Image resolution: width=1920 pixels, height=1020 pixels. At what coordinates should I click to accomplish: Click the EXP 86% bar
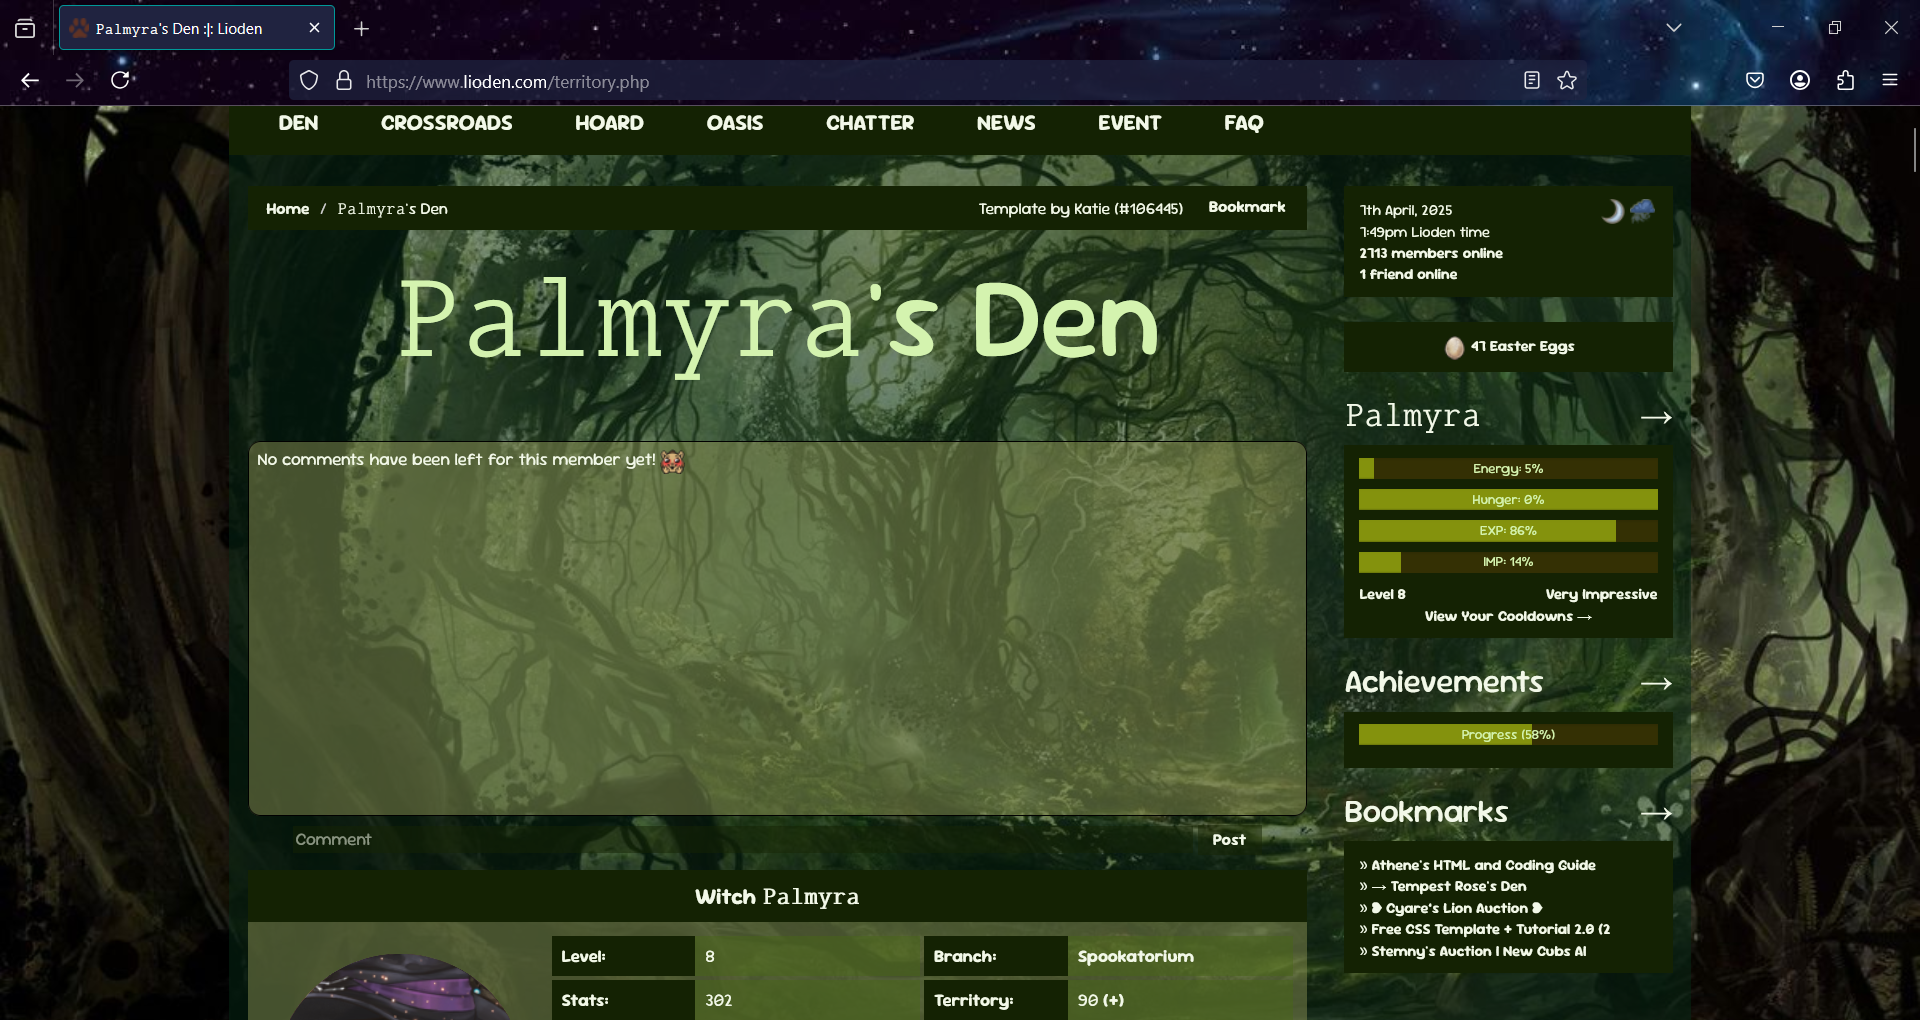1508,530
